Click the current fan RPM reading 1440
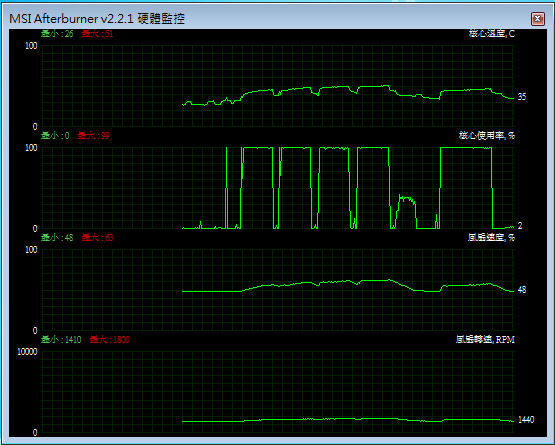The height and width of the screenshot is (445, 555). coord(526,420)
